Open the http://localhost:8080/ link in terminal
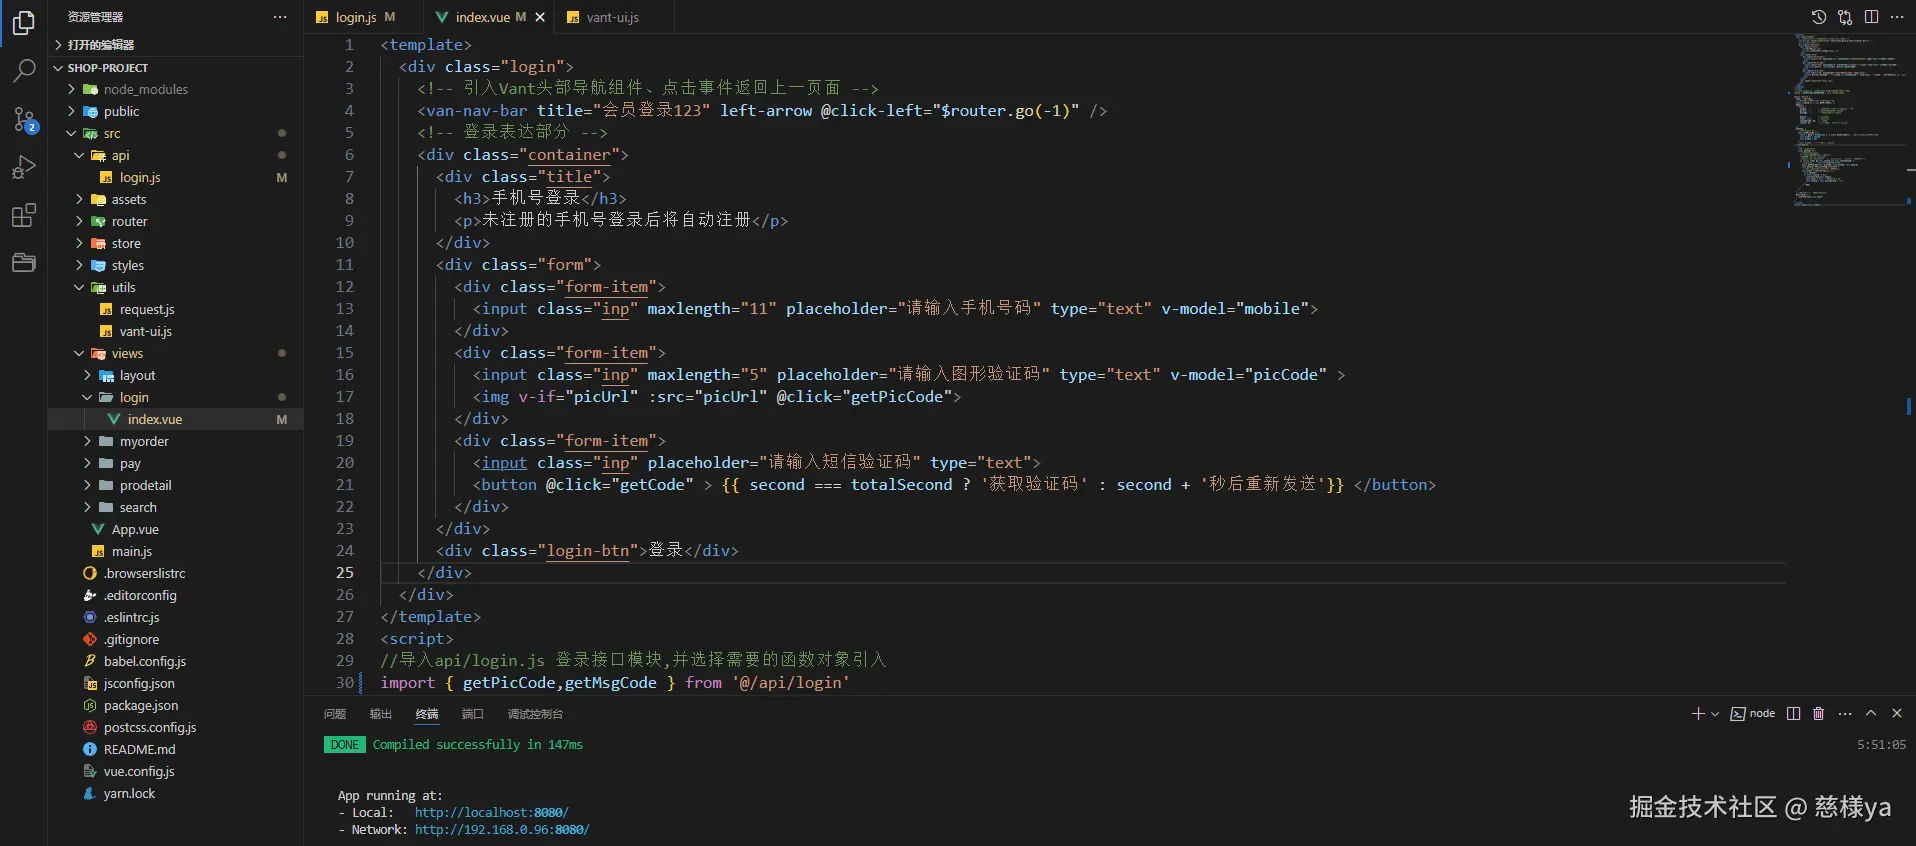1916x846 pixels. (x=491, y=812)
